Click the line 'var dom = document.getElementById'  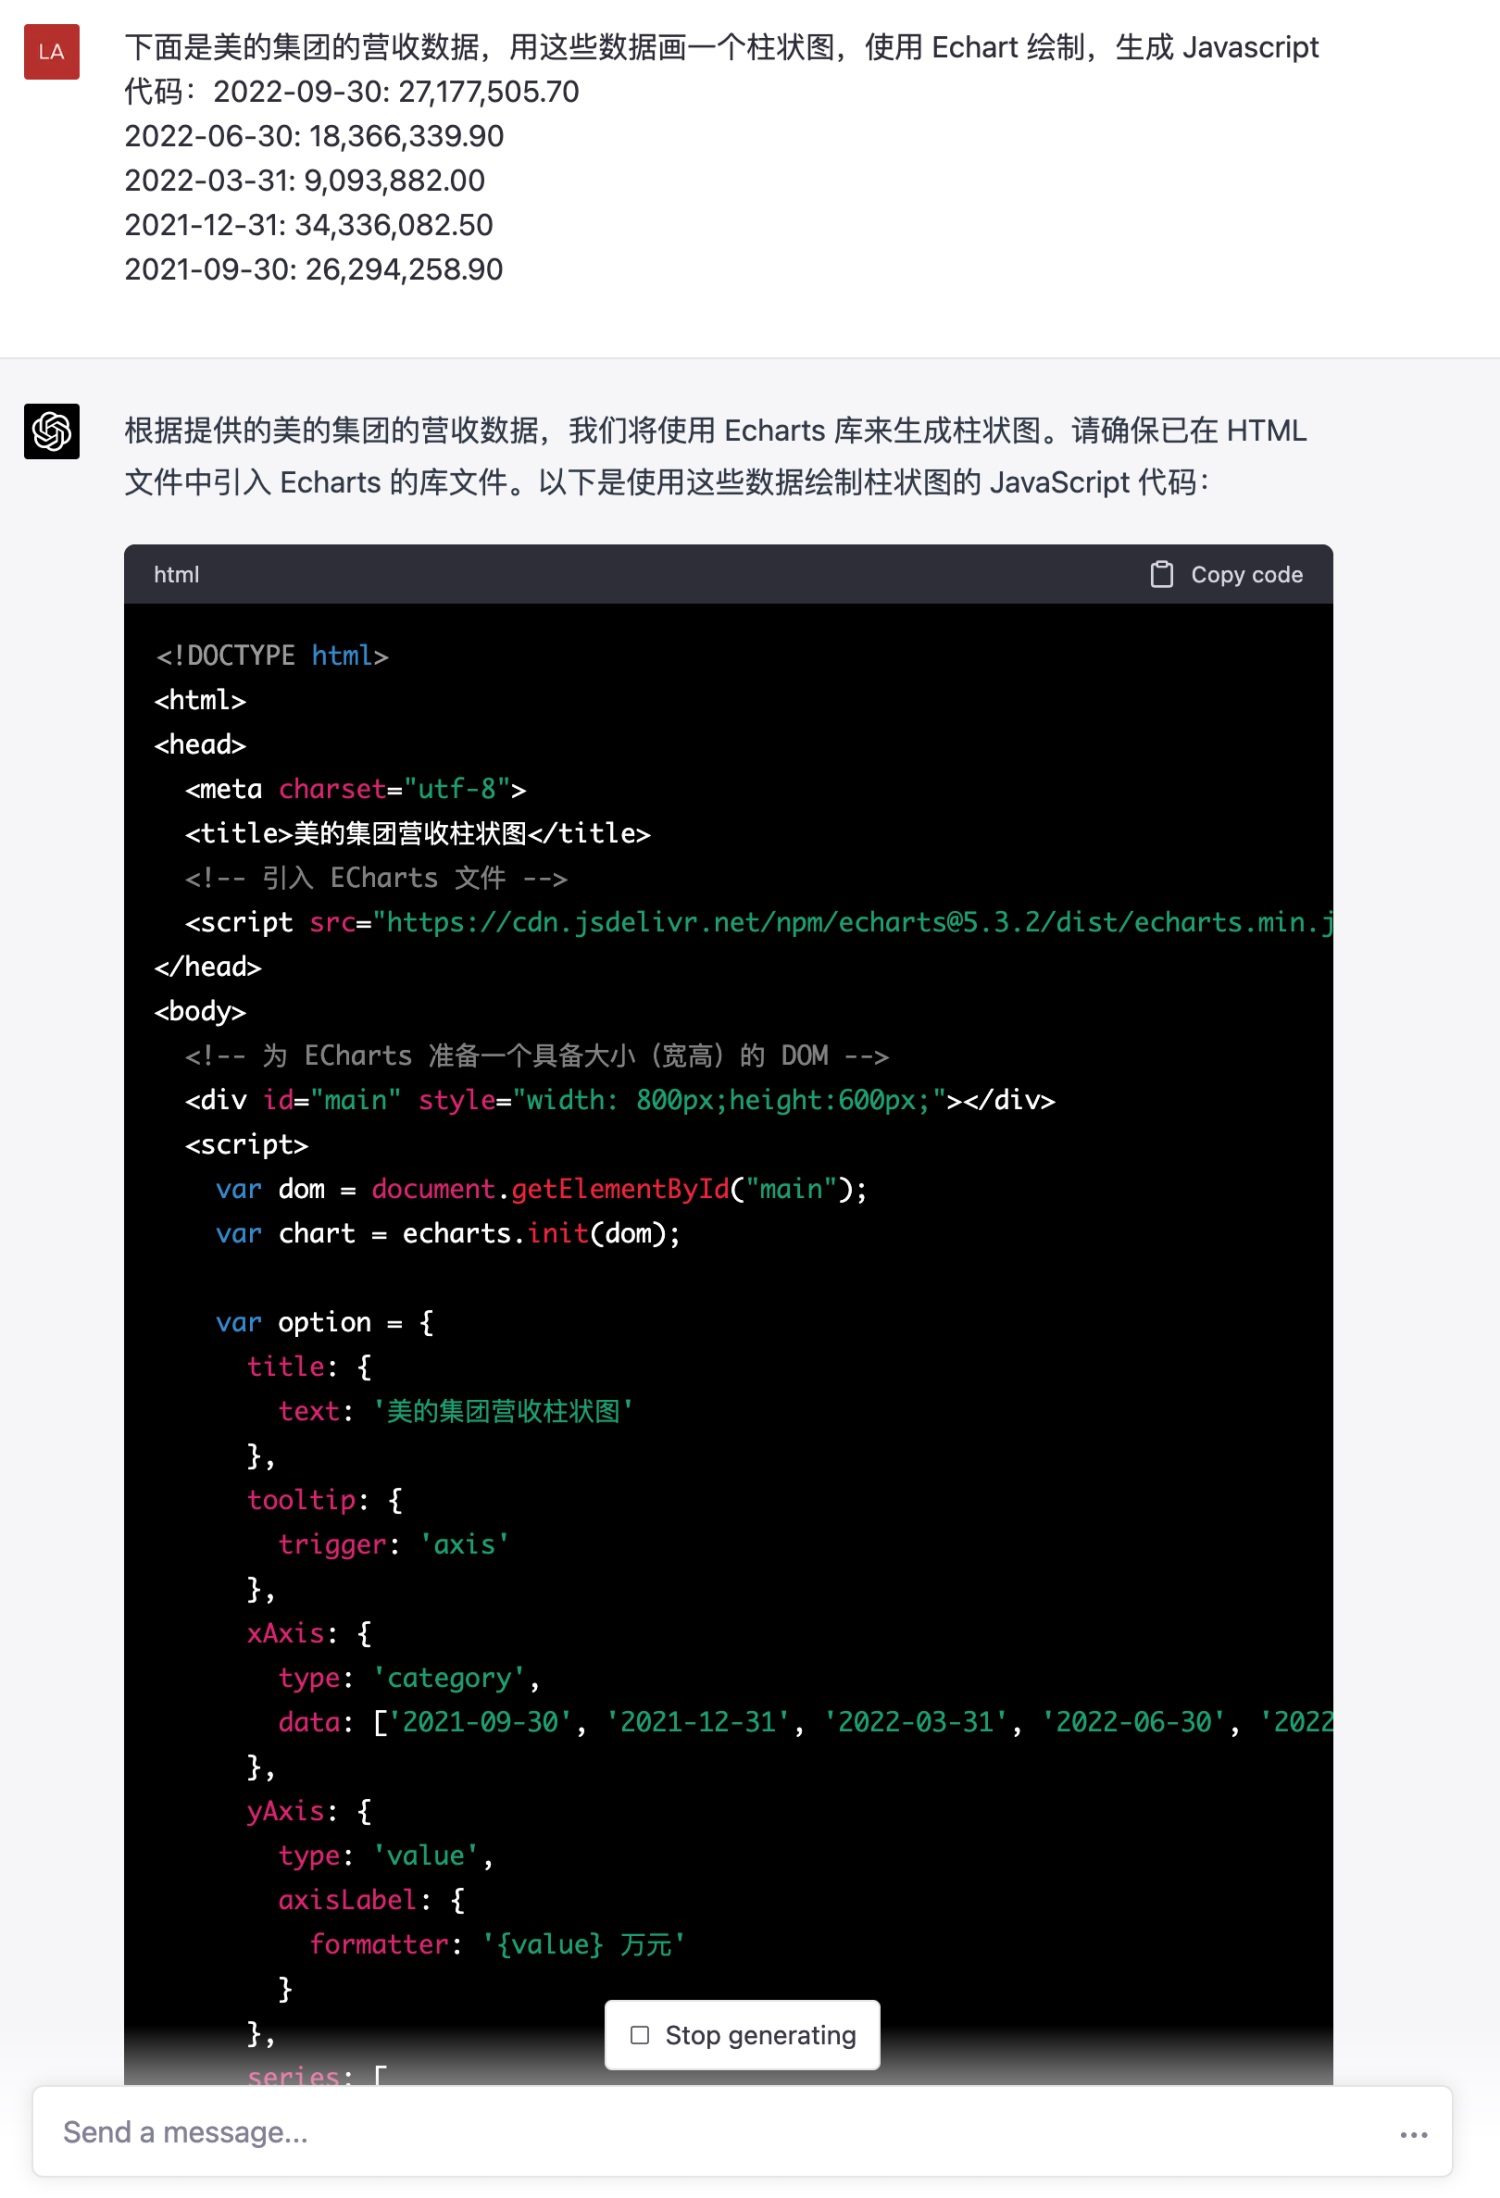(x=541, y=1189)
